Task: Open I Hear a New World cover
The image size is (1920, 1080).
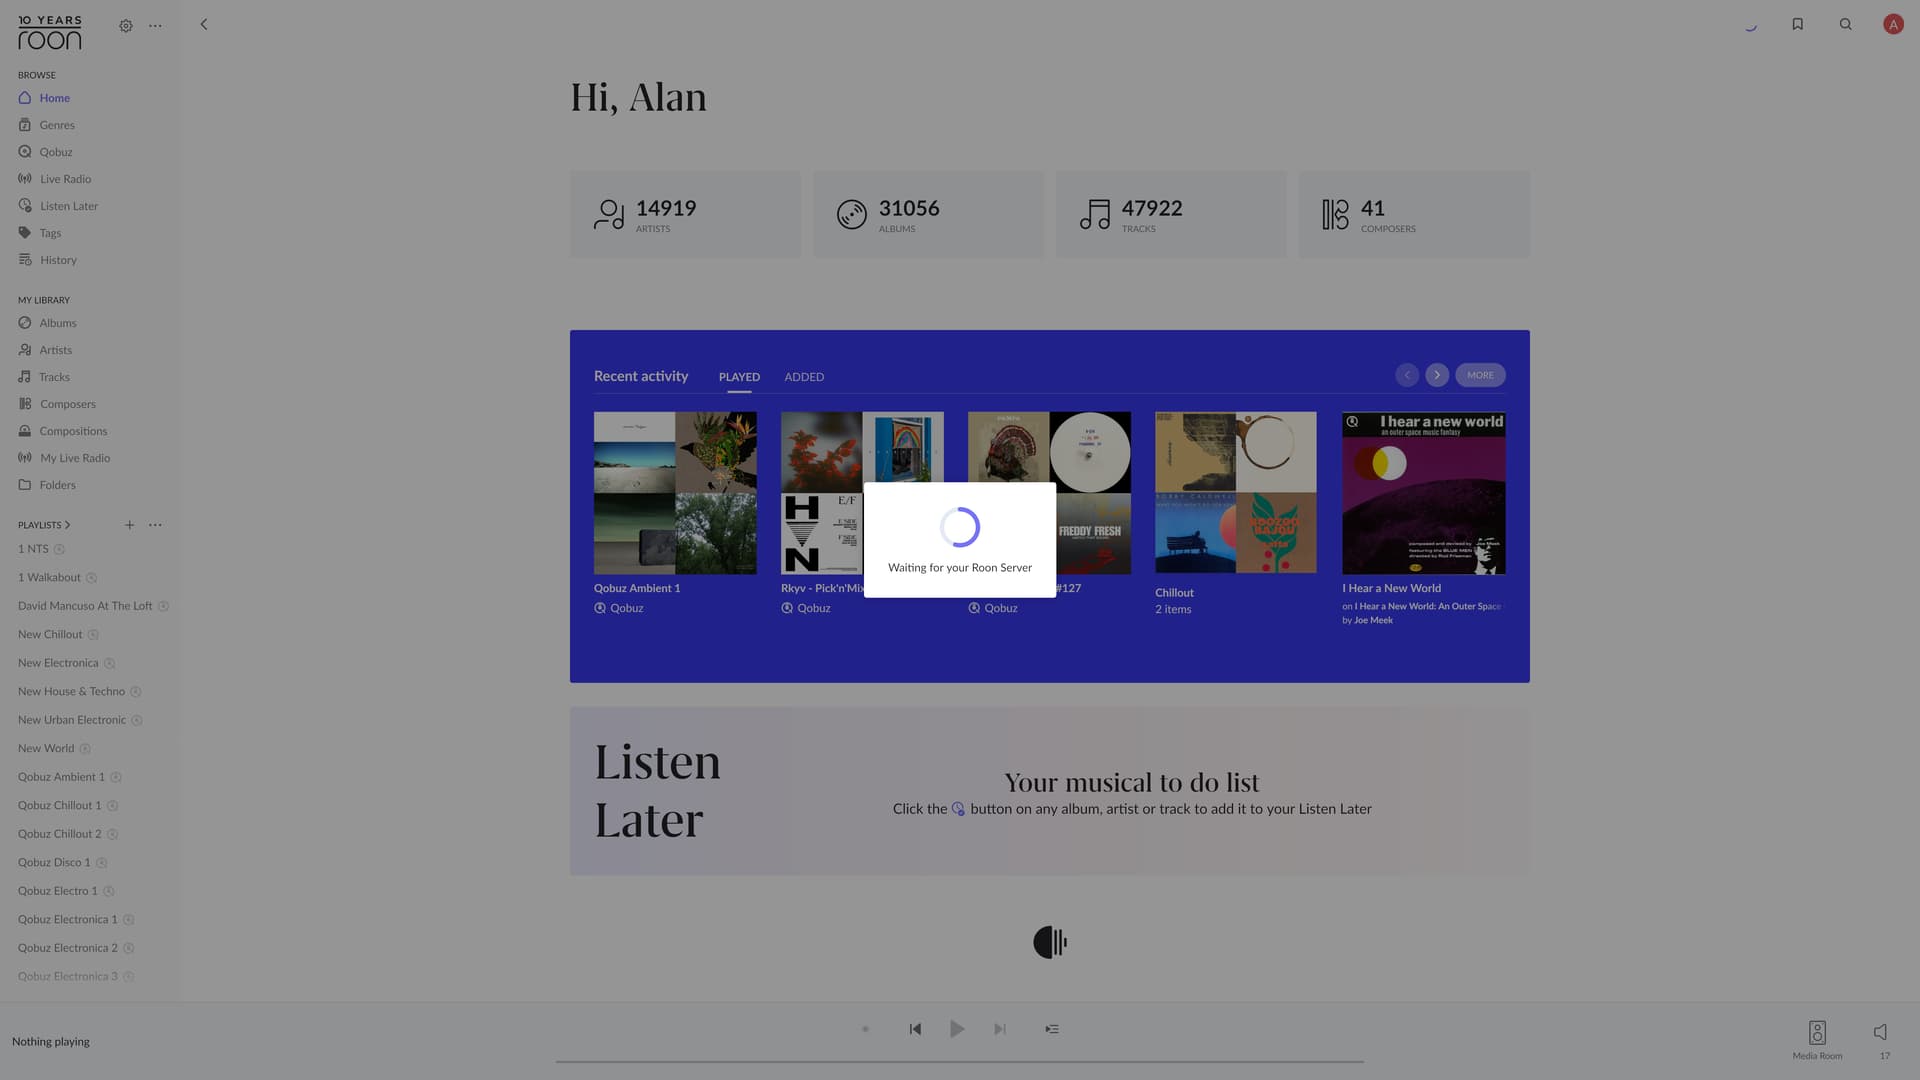Action: click(x=1424, y=493)
